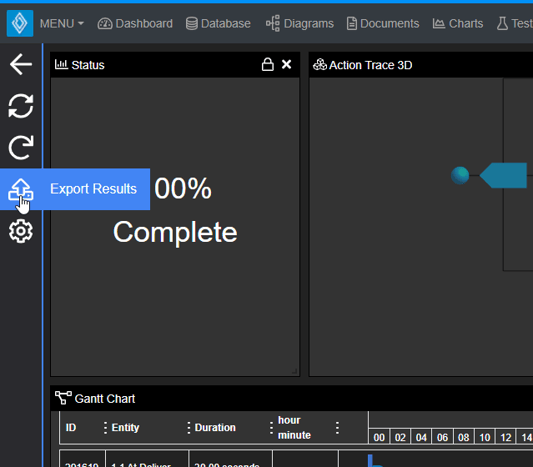The height and width of the screenshot is (467, 533).
Task: Sort by the Entity column header
Action: (x=125, y=428)
